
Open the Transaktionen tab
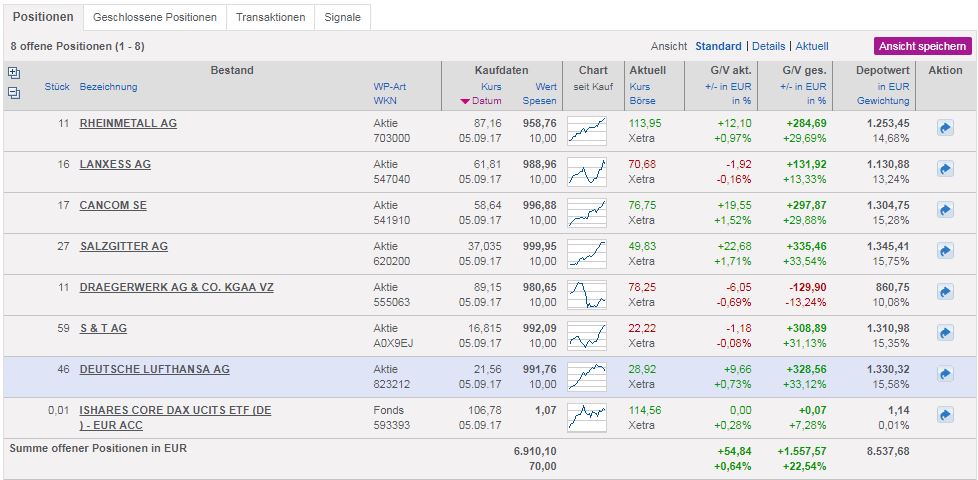(270, 17)
